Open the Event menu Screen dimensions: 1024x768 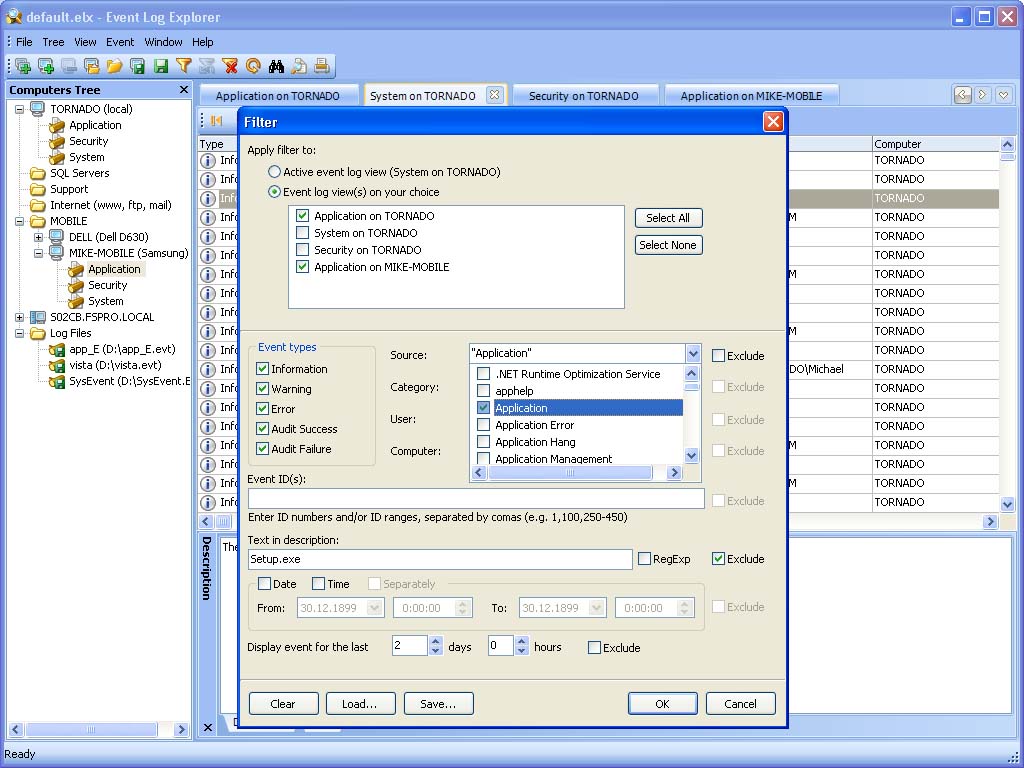[120, 42]
